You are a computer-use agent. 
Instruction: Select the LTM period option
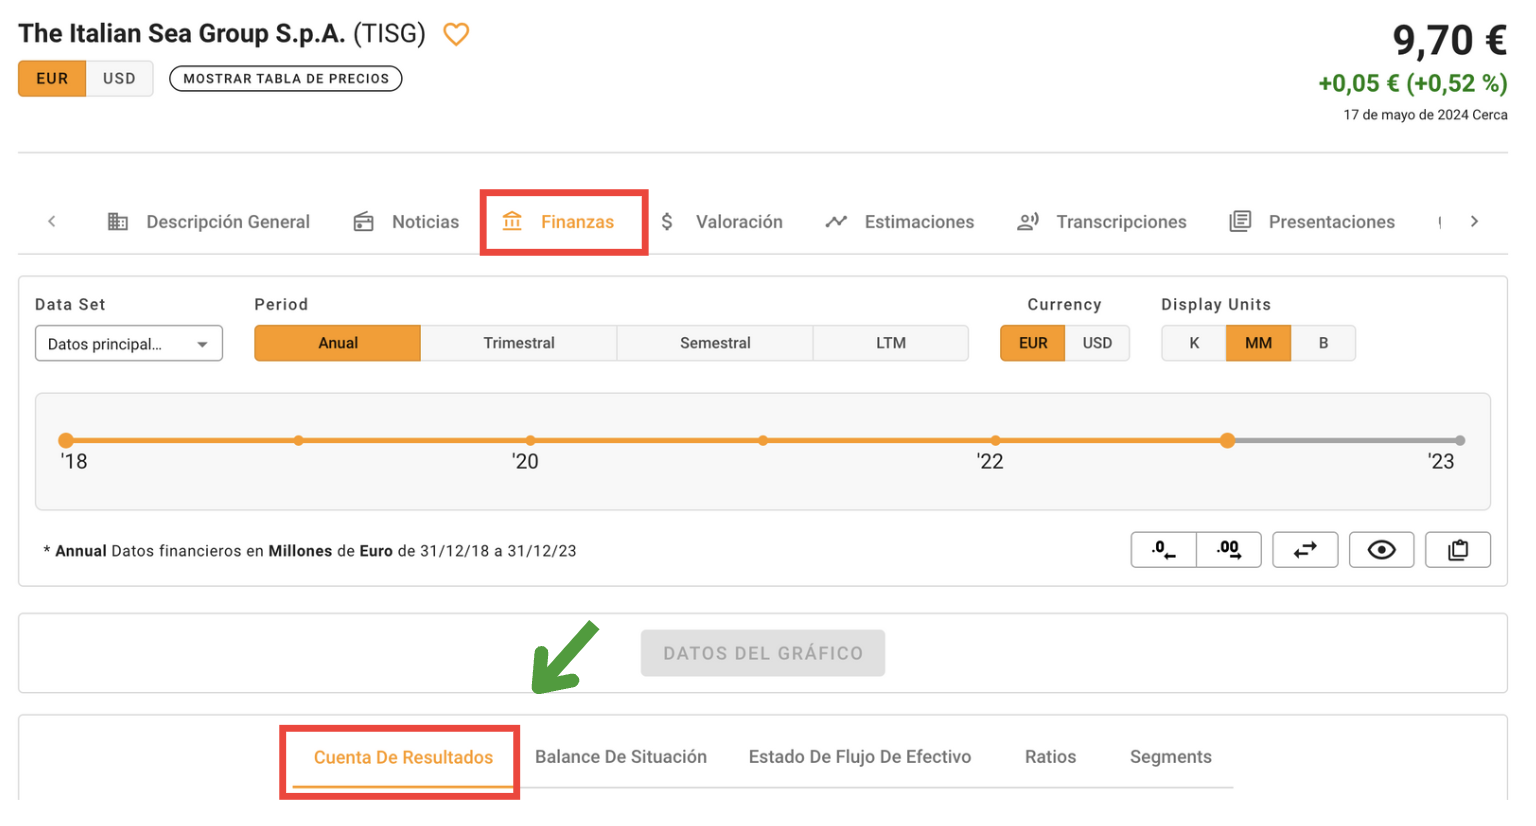891,343
